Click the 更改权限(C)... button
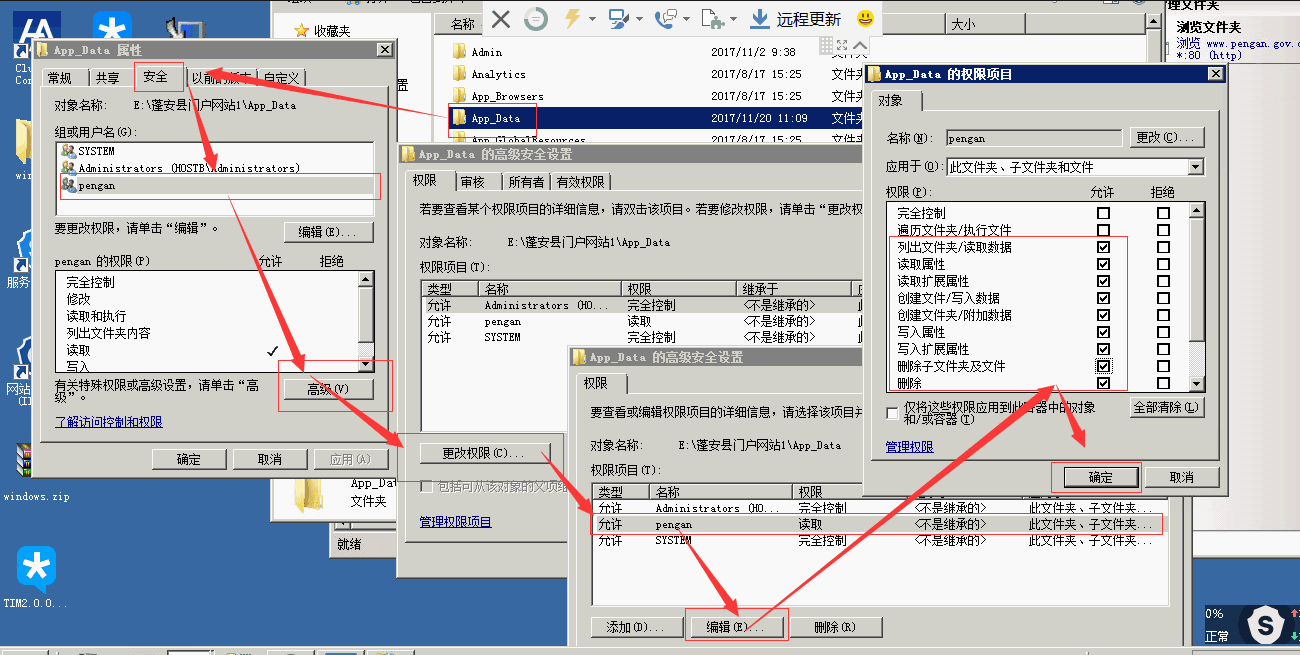Screen dimensions: 1300x655 pos(485,453)
